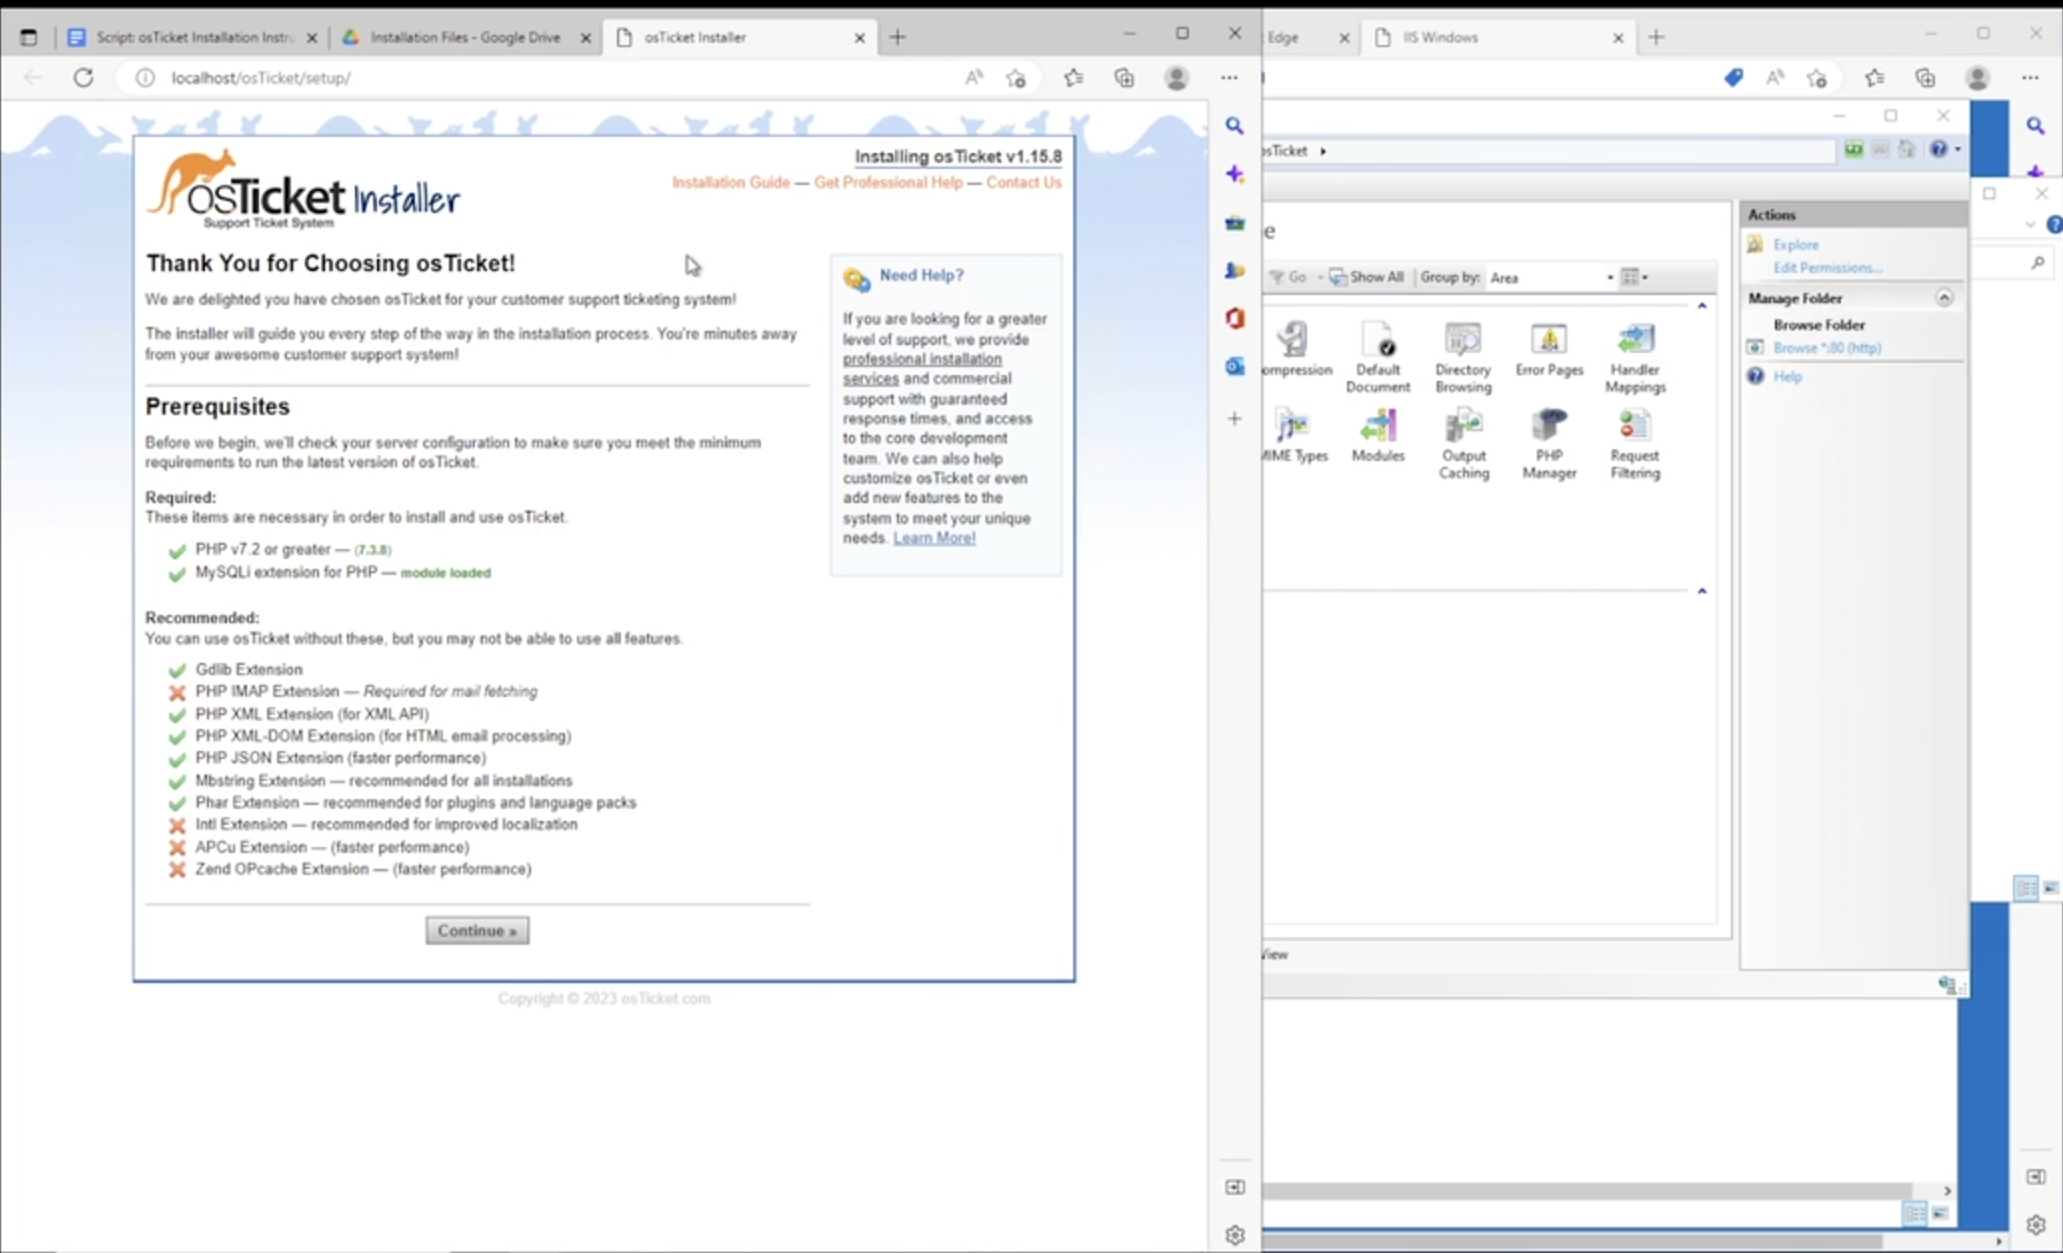Click Show All in IIS filter bar
The height and width of the screenshot is (1253, 2063).
pos(1367,277)
